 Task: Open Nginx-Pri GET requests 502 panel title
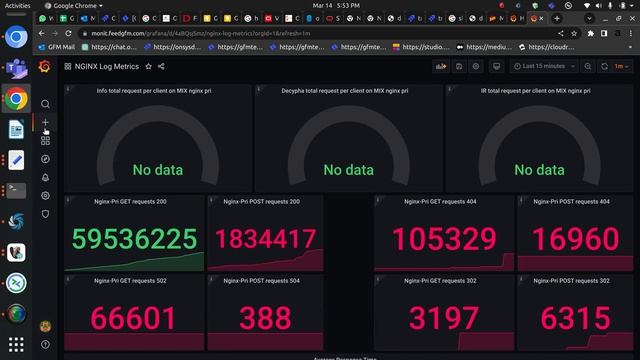130,280
